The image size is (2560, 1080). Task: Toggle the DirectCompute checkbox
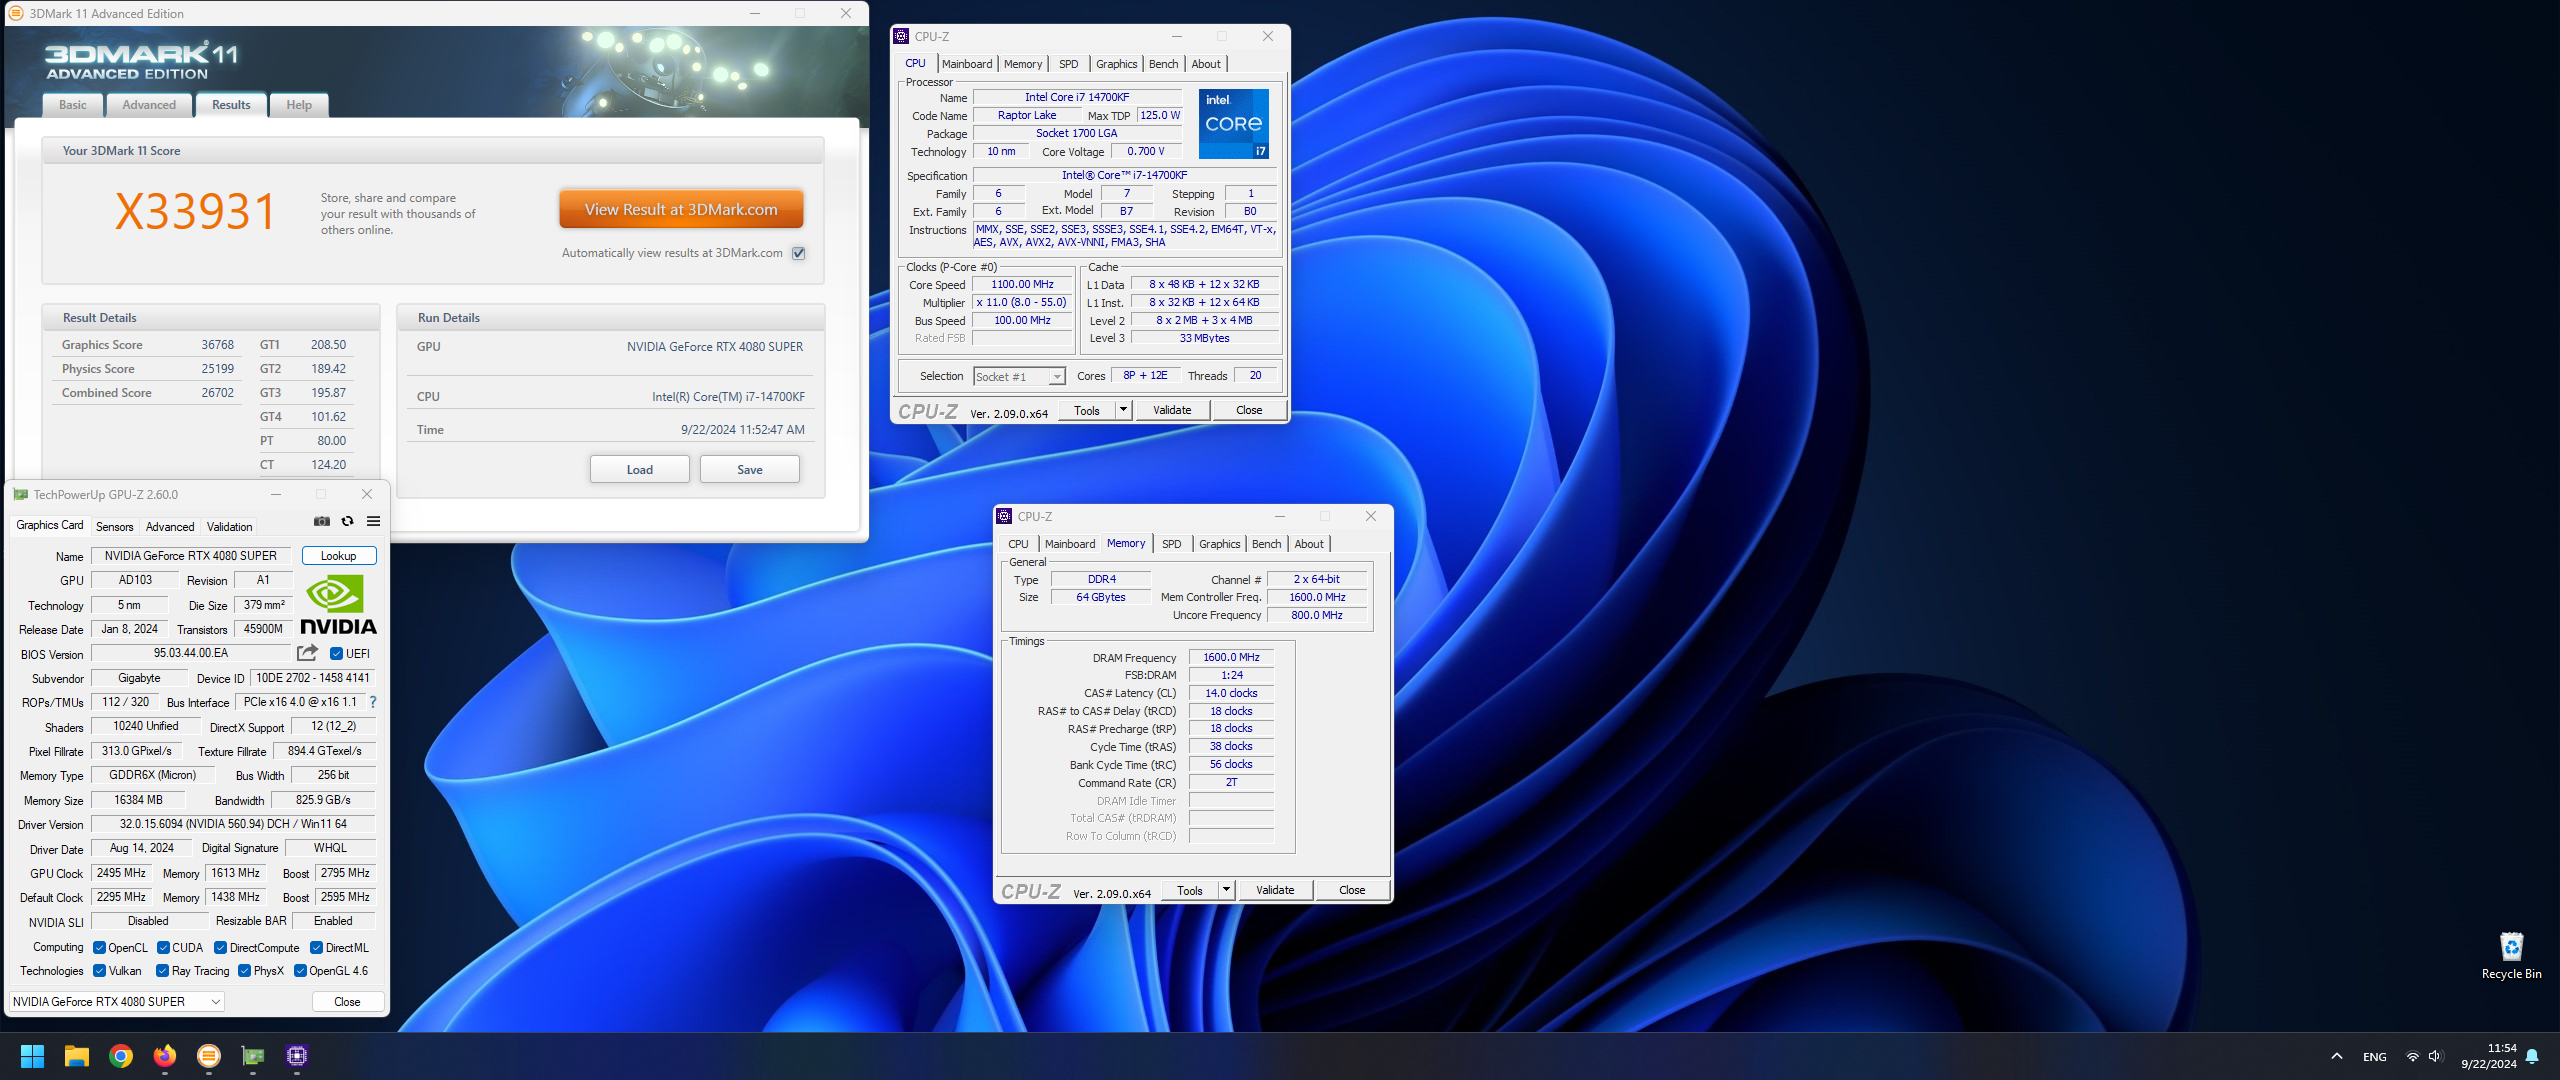[221, 948]
